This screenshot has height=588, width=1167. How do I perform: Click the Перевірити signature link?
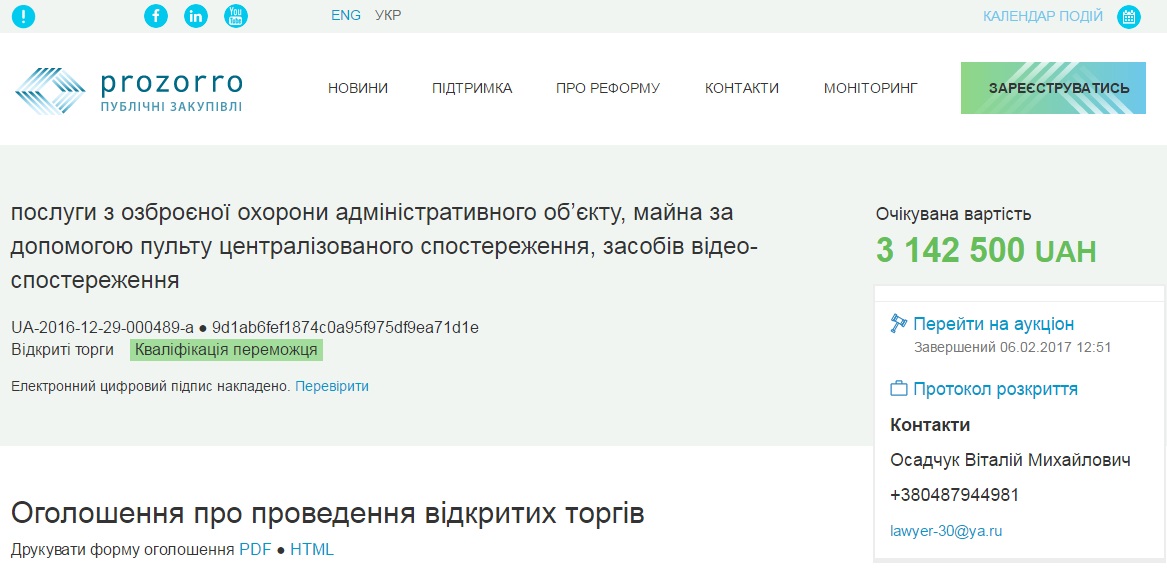pos(332,386)
